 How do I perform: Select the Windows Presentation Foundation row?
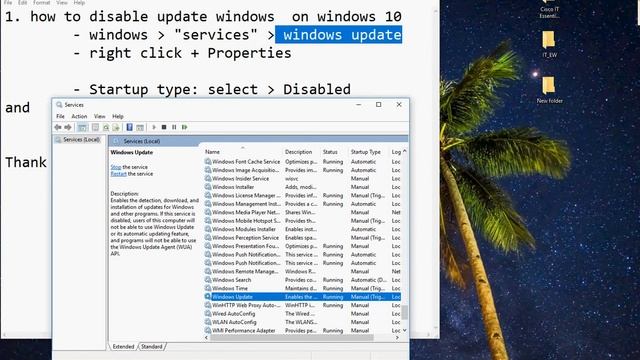[x=302, y=246]
